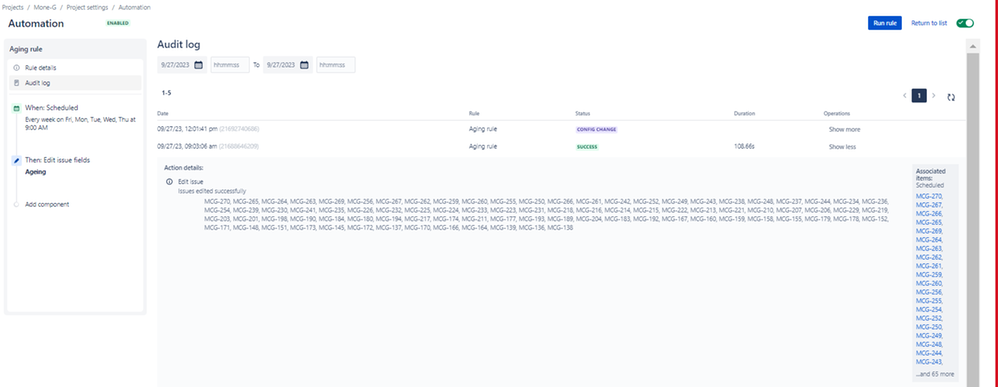Open associated issue MCG-267 link

[x=929, y=205]
